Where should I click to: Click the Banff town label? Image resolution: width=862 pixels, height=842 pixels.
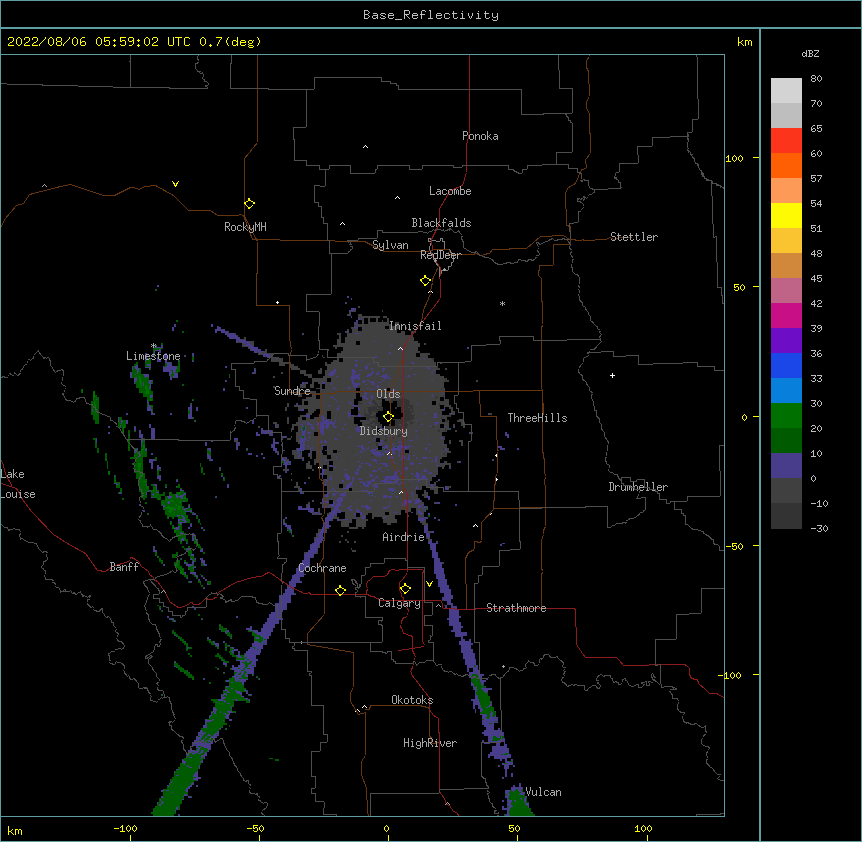click(124, 567)
